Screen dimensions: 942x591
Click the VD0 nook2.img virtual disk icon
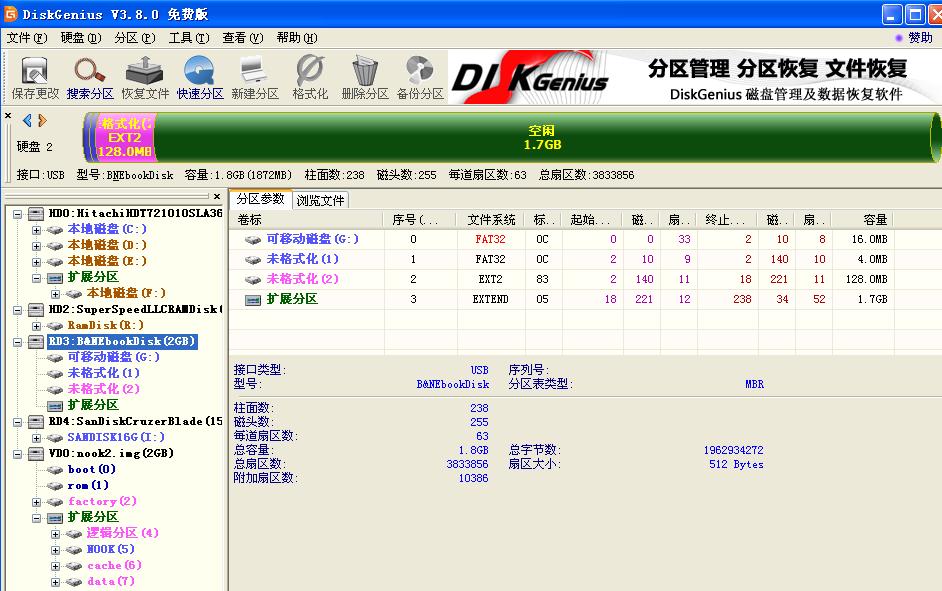pos(36,453)
